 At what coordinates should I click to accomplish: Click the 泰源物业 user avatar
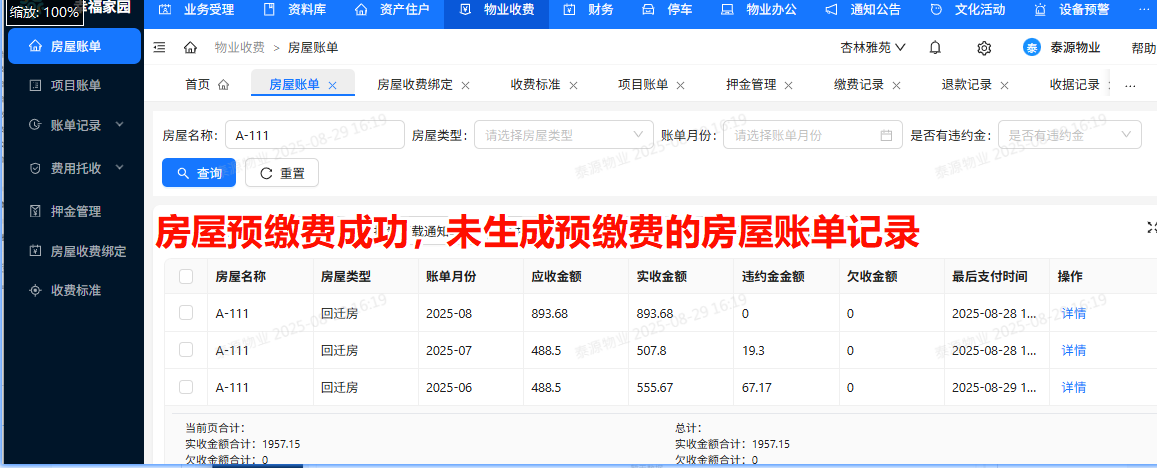1031,48
